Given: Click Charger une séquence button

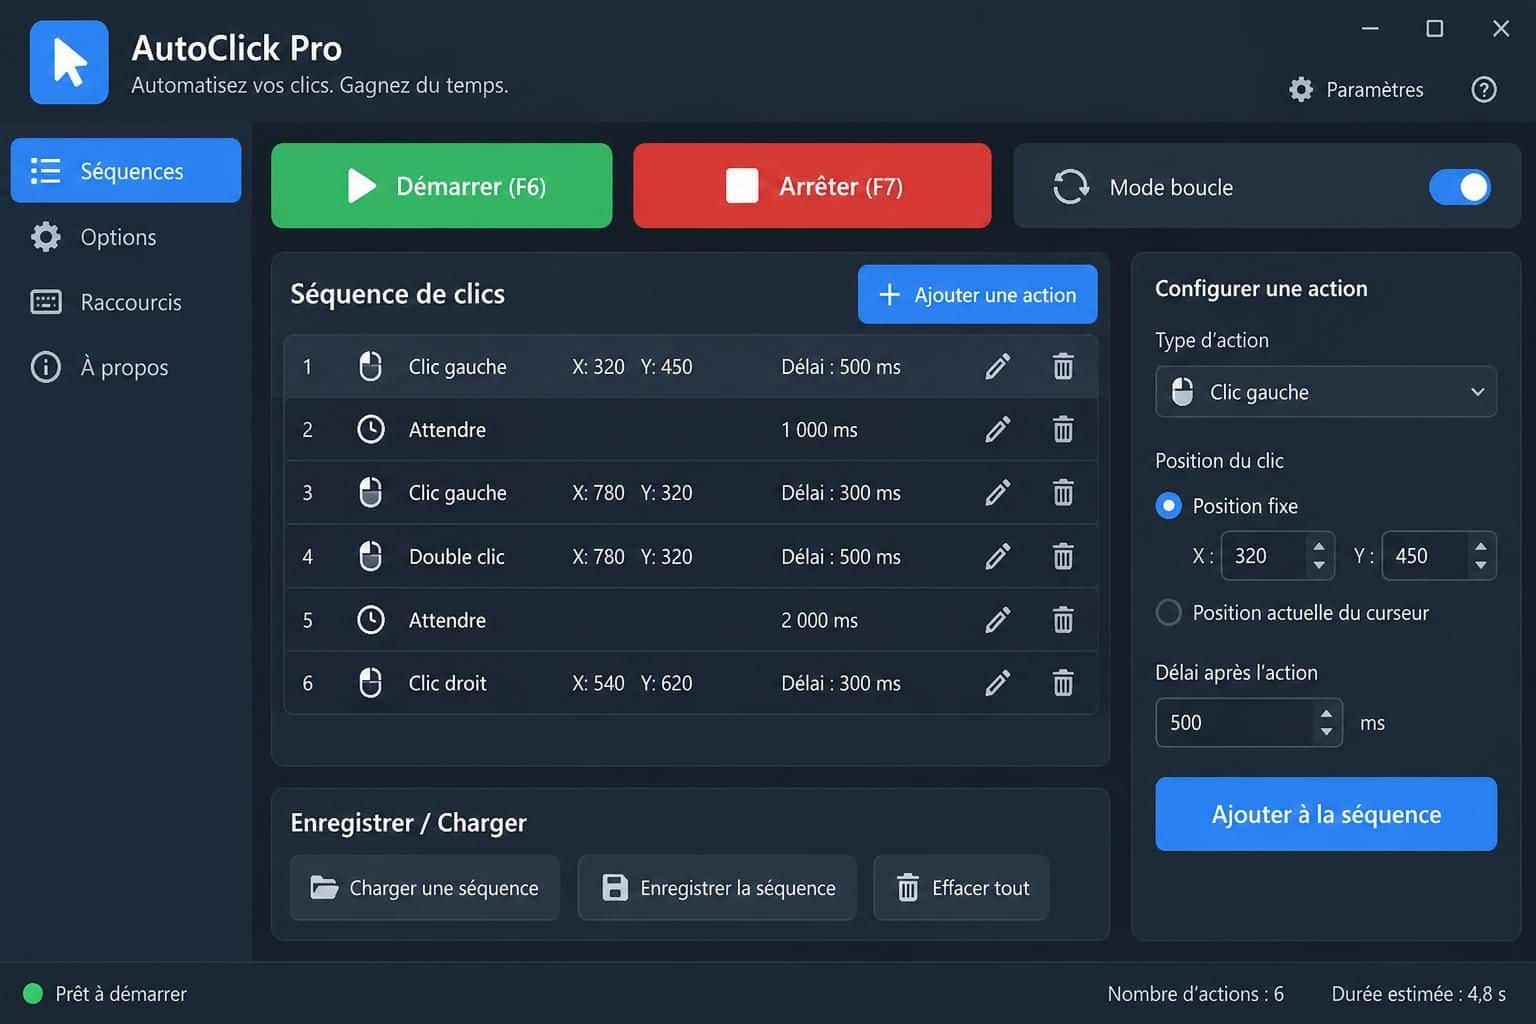Looking at the screenshot, I should [x=425, y=888].
